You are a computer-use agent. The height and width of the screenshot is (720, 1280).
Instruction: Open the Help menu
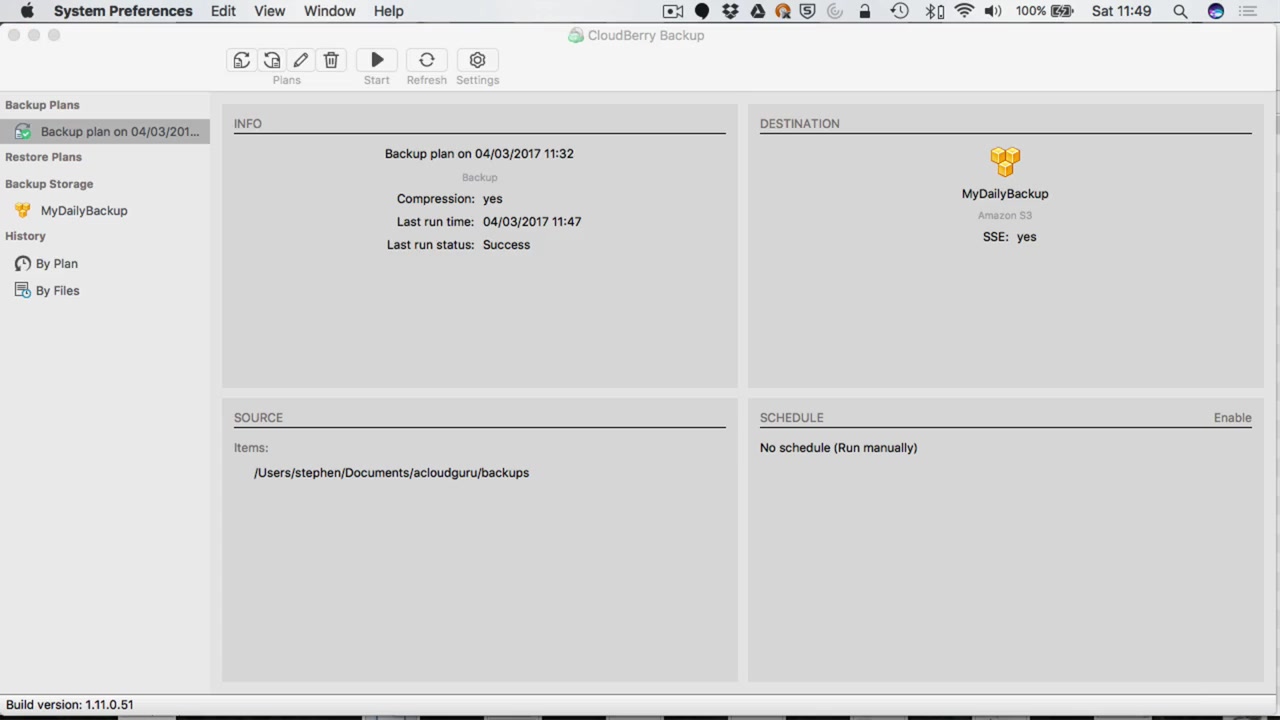[389, 11]
